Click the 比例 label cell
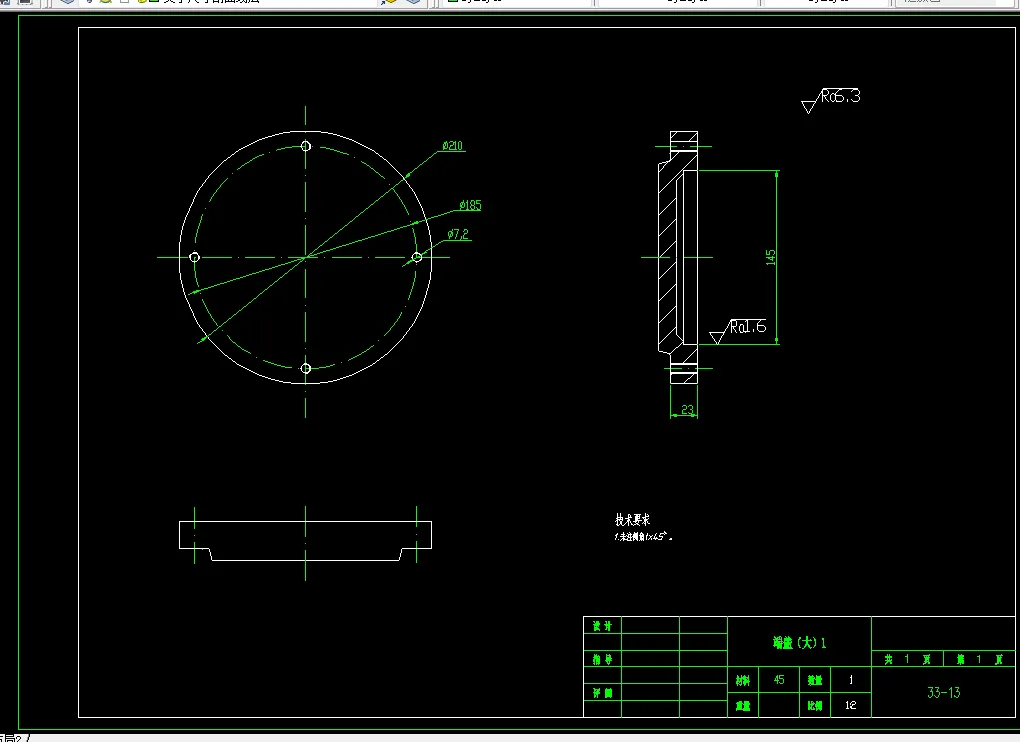Screen dimensions: 1020x742 [x=815, y=706]
